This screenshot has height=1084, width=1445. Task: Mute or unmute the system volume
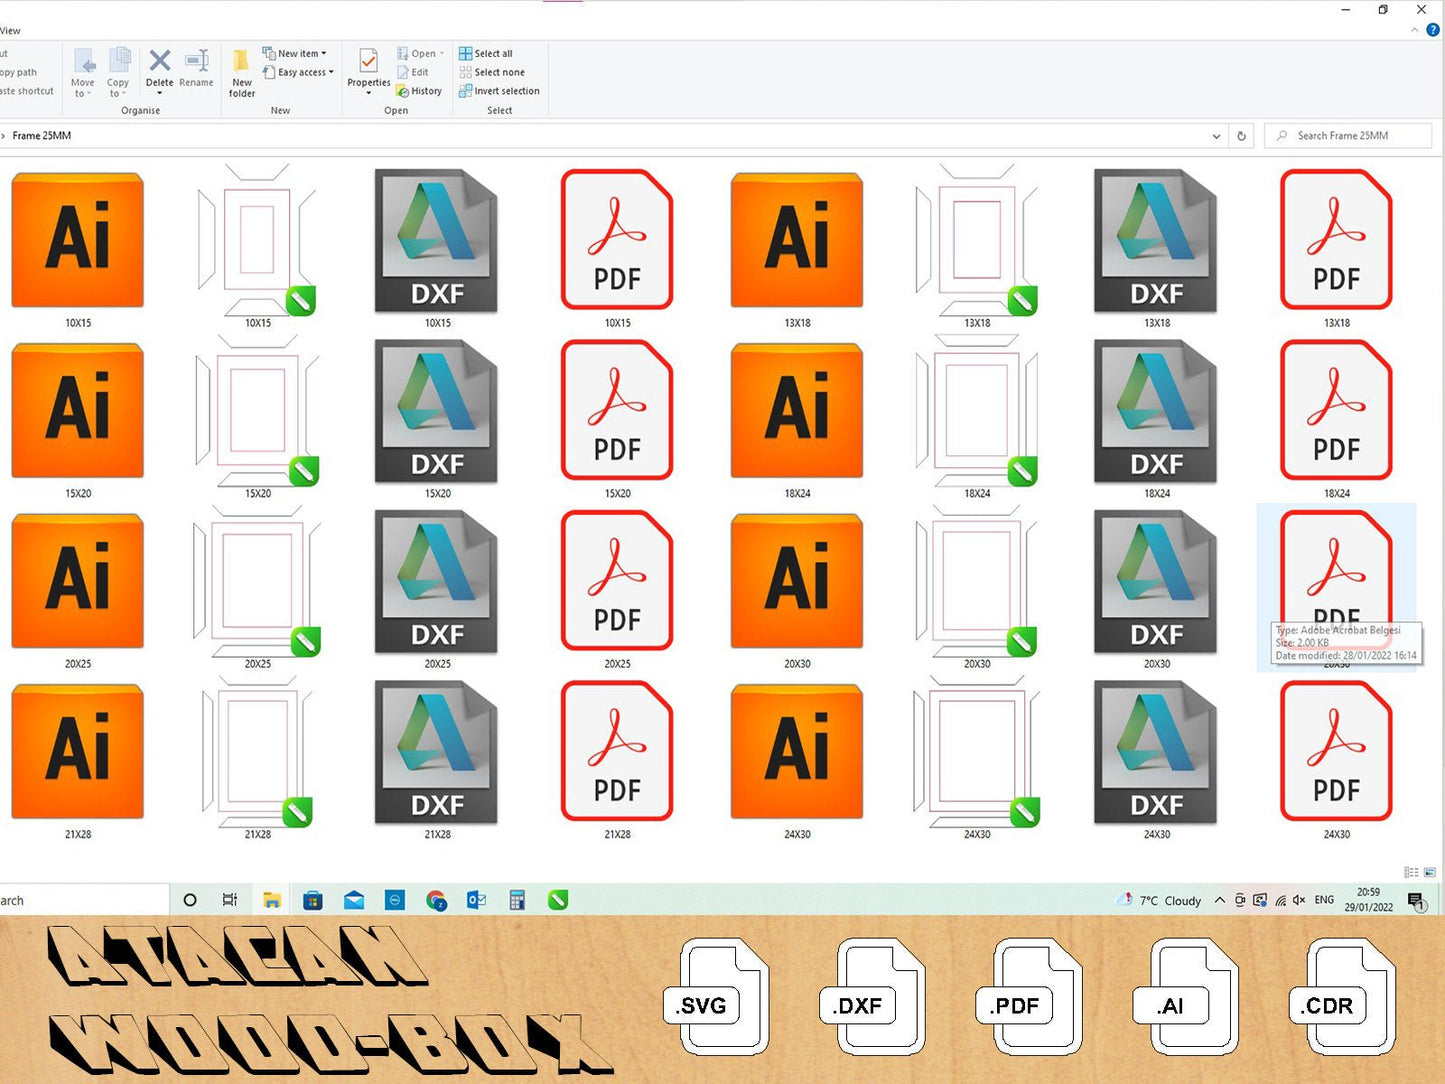pyautogui.click(x=1299, y=900)
